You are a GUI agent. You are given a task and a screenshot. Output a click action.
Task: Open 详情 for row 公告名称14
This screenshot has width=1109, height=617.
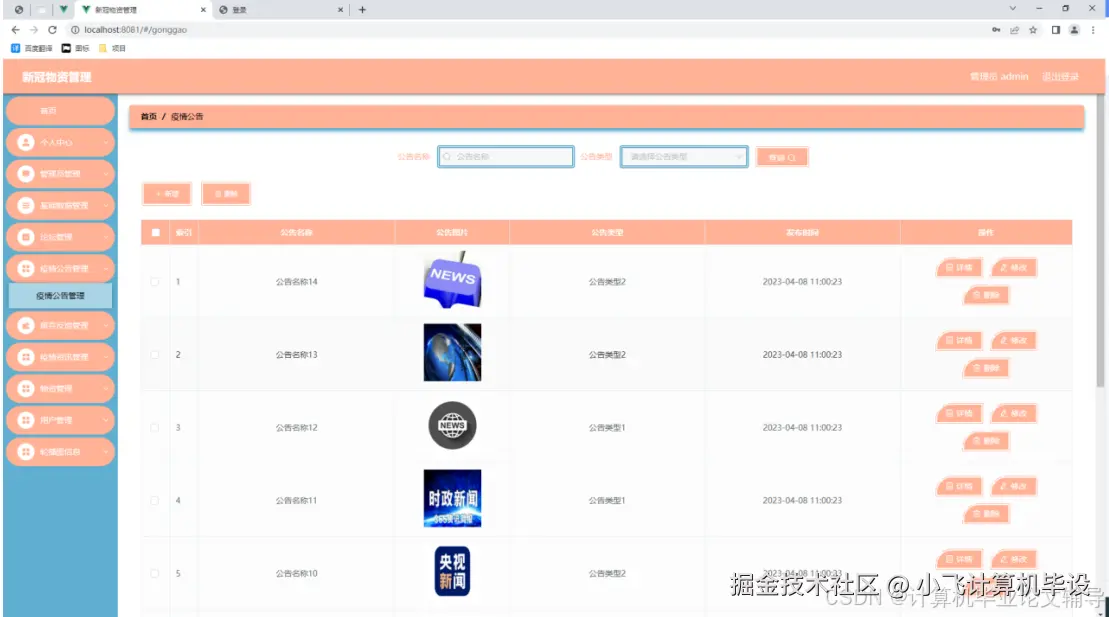[959, 267]
